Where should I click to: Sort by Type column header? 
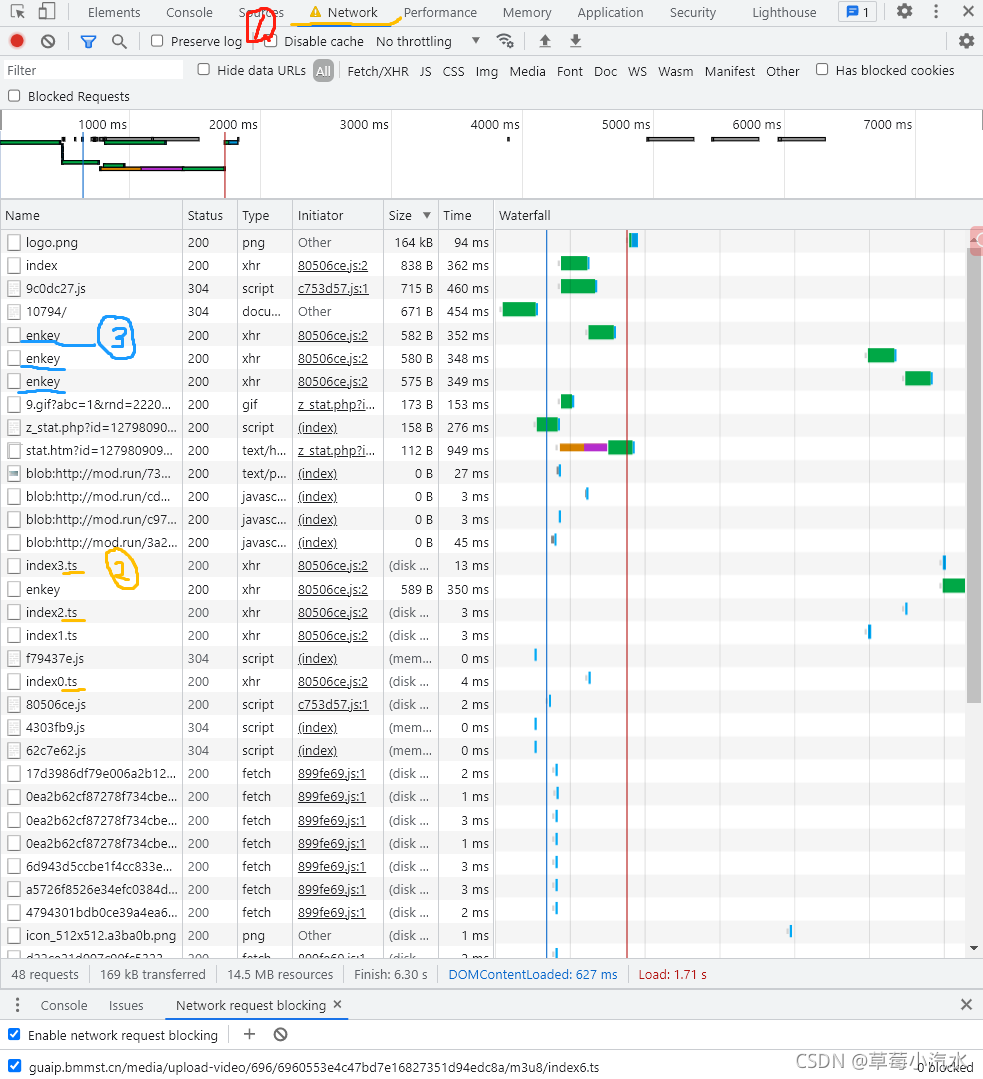[x=265, y=215]
